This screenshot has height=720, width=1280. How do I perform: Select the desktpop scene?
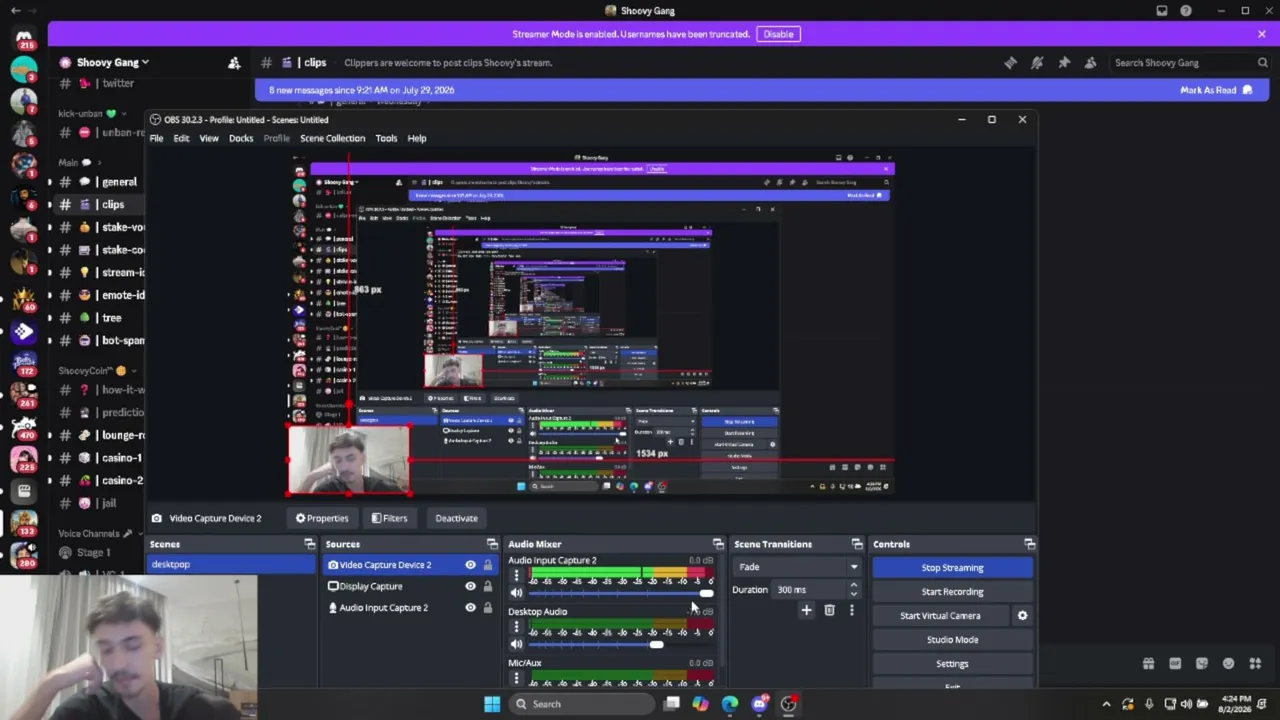pyautogui.click(x=231, y=565)
